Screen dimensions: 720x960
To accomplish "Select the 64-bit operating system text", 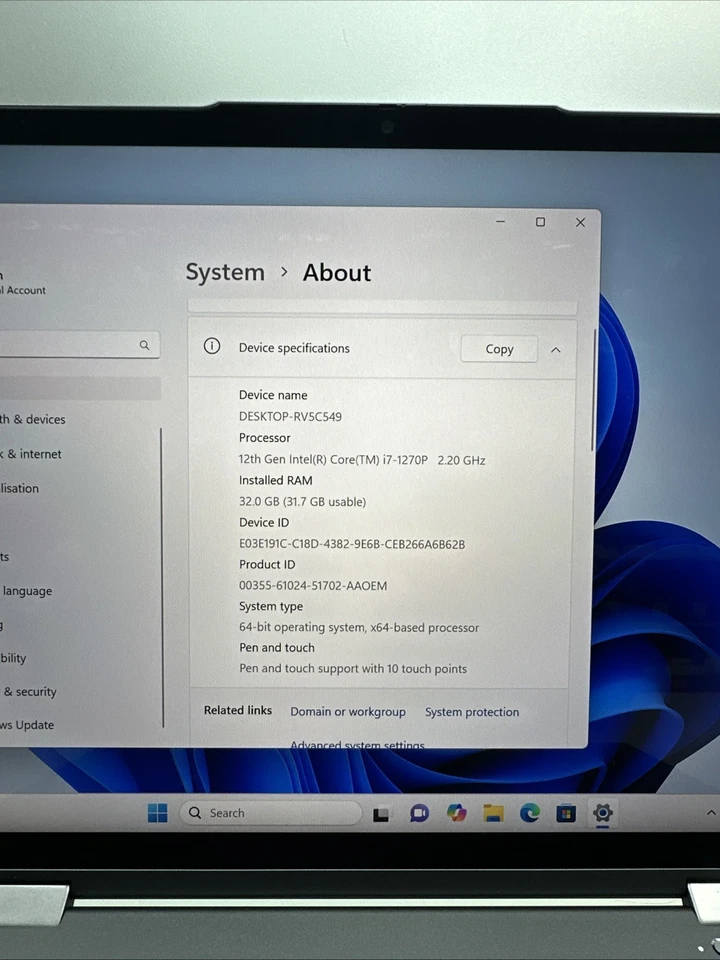I will tap(359, 628).
